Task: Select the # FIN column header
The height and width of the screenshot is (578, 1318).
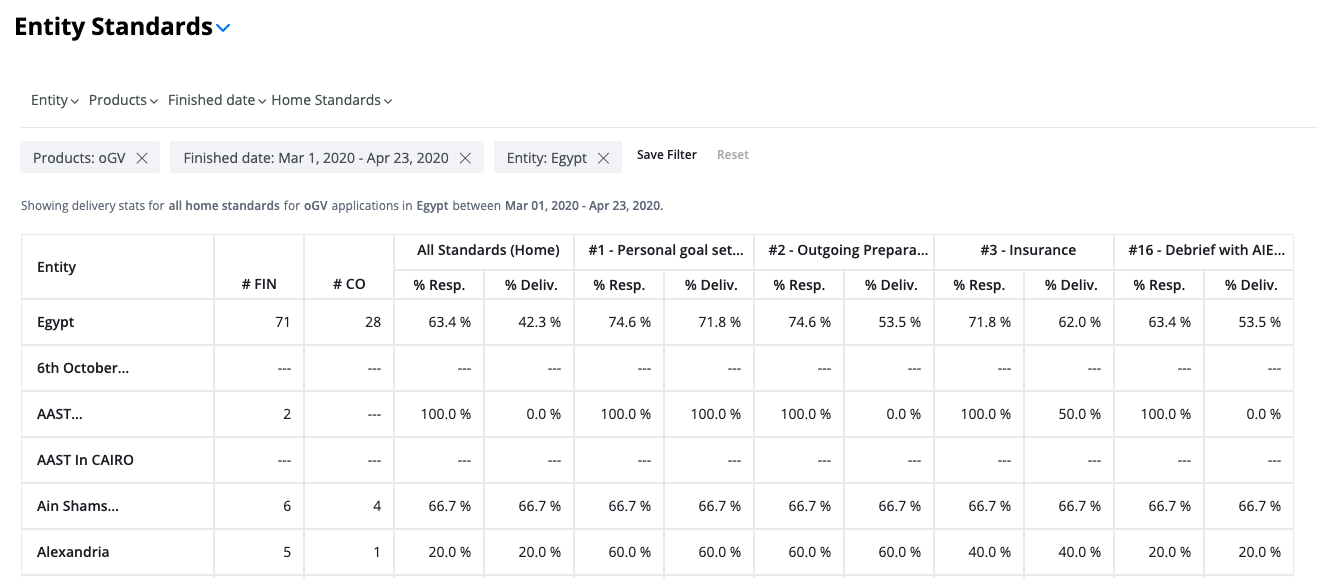Action: (x=259, y=284)
